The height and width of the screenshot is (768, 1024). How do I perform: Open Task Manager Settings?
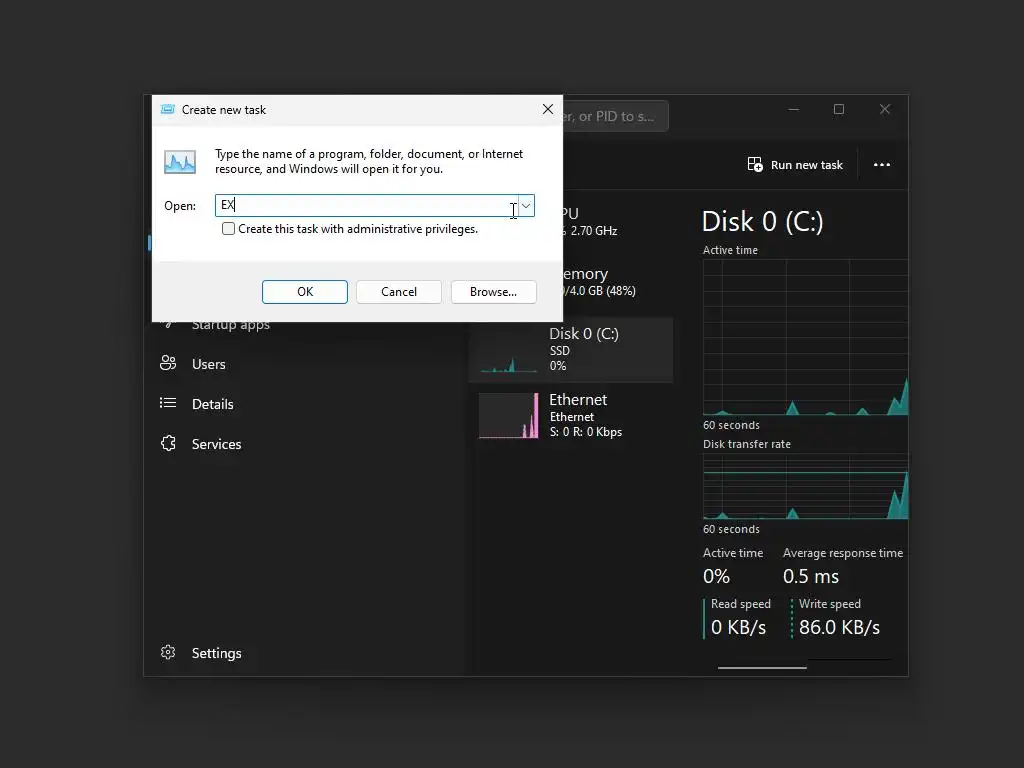click(216, 653)
